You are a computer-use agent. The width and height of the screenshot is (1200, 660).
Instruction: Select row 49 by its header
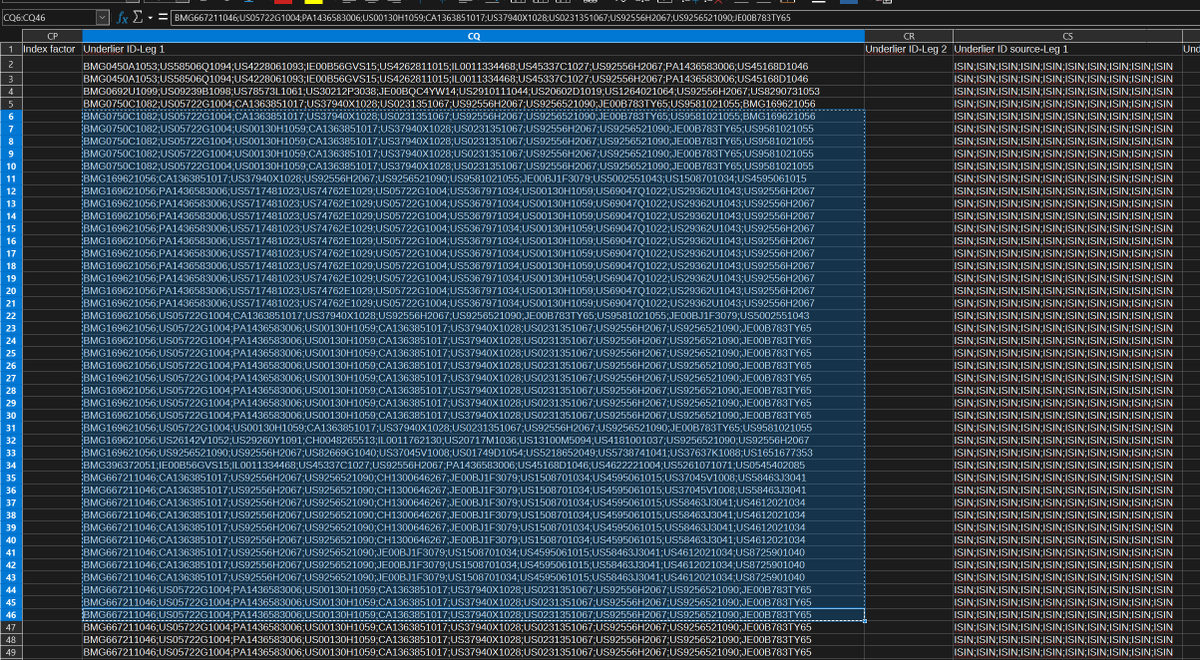tap(10, 652)
